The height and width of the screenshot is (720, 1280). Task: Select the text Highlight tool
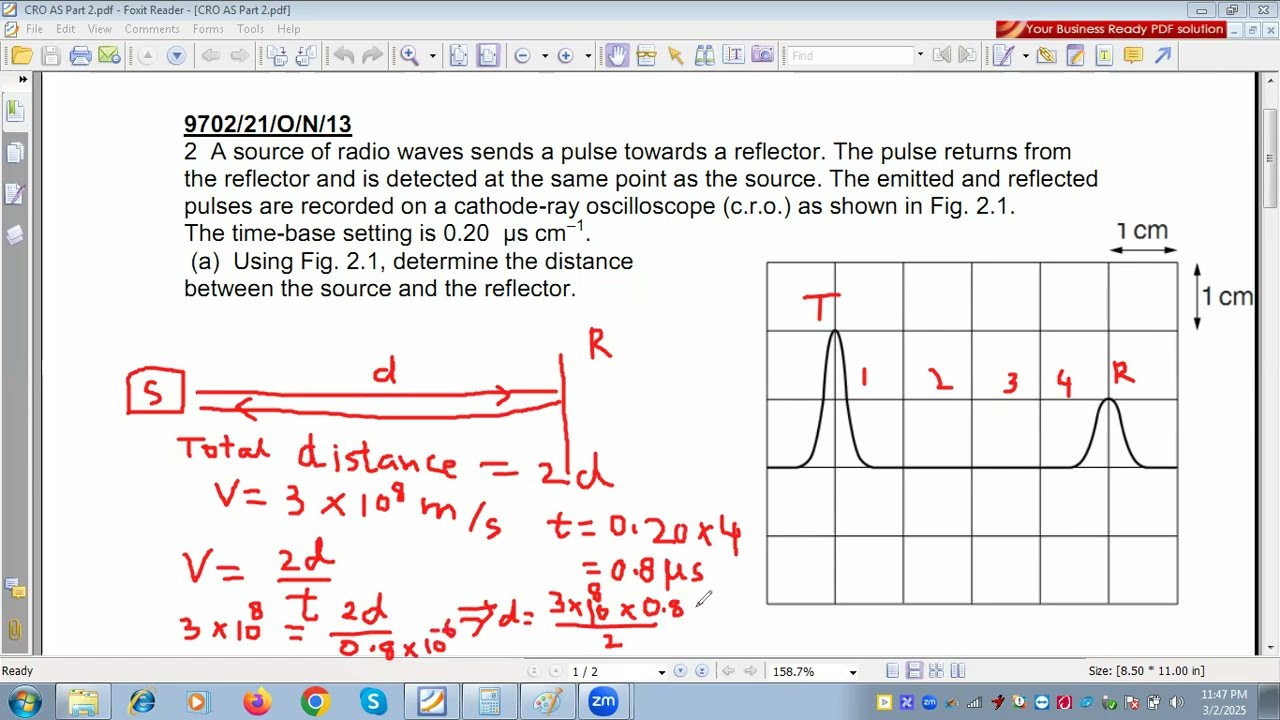tap(1104, 56)
